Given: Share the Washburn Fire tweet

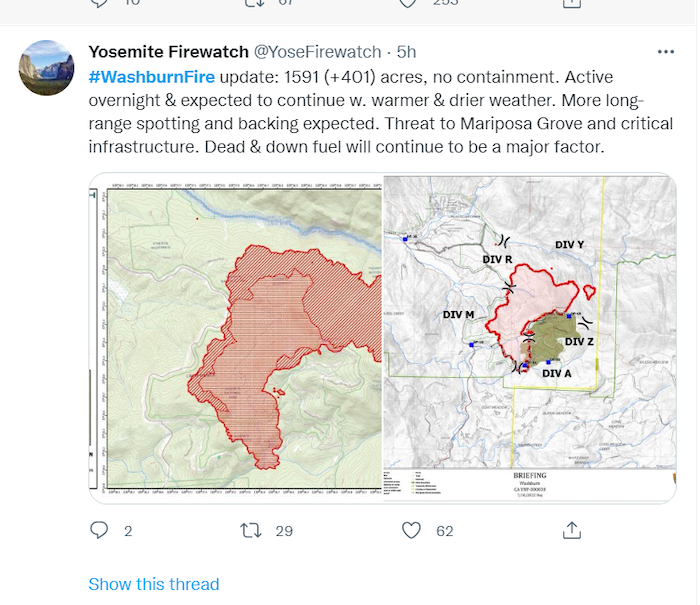Looking at the screenshot, I should 572,530.
